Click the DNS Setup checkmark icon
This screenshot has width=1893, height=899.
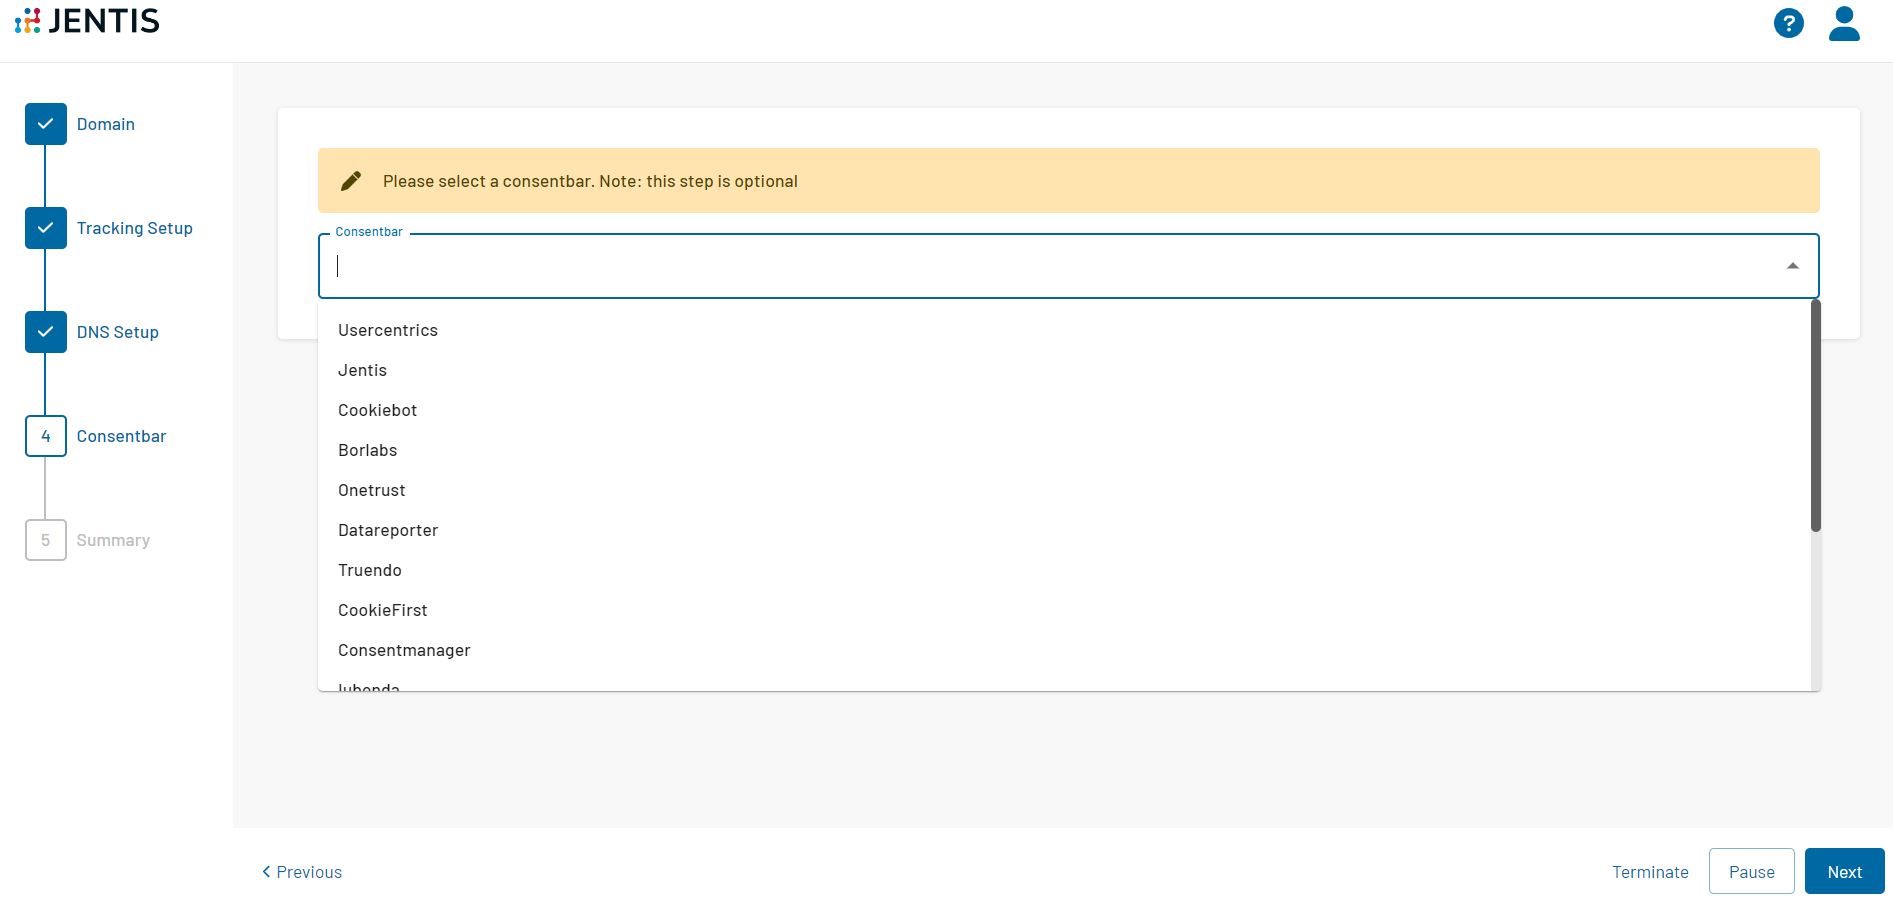tap(46, 332)
